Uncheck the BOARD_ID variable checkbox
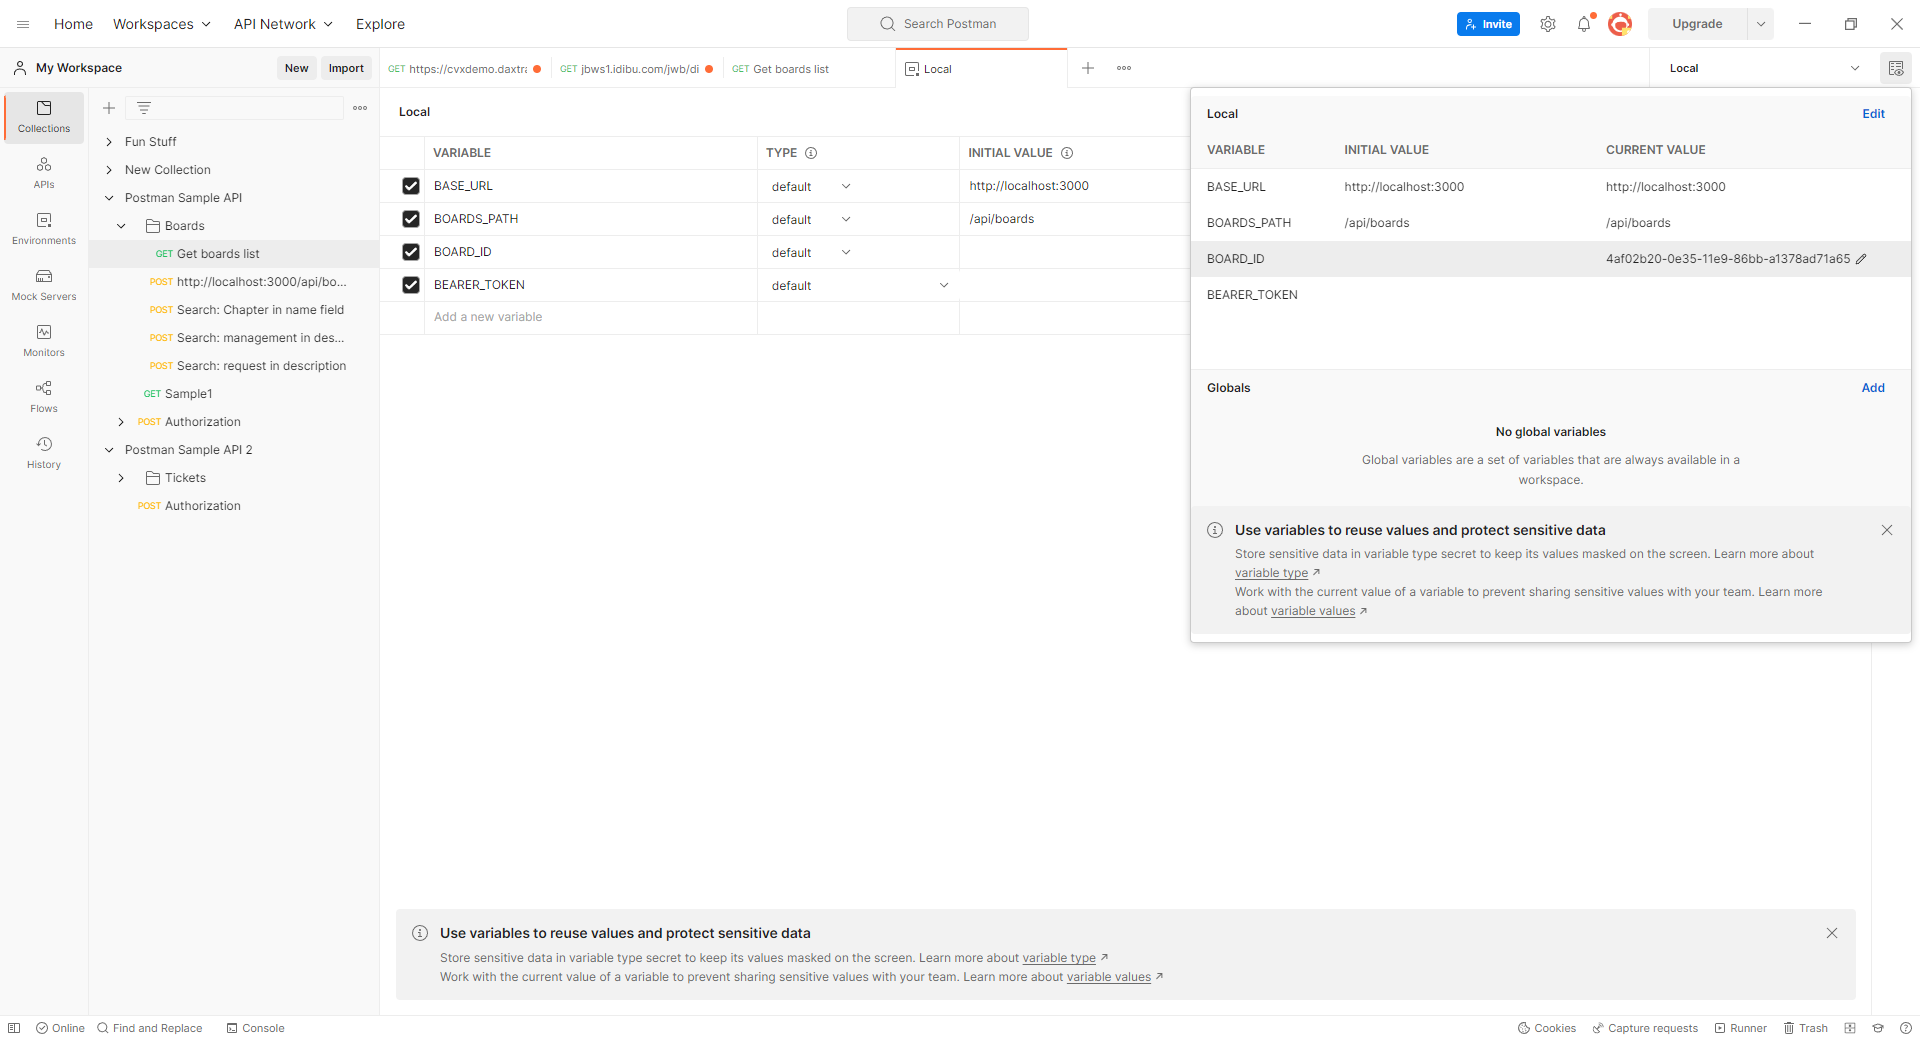Screen dimensions: 1920x1040 point(411,252)
